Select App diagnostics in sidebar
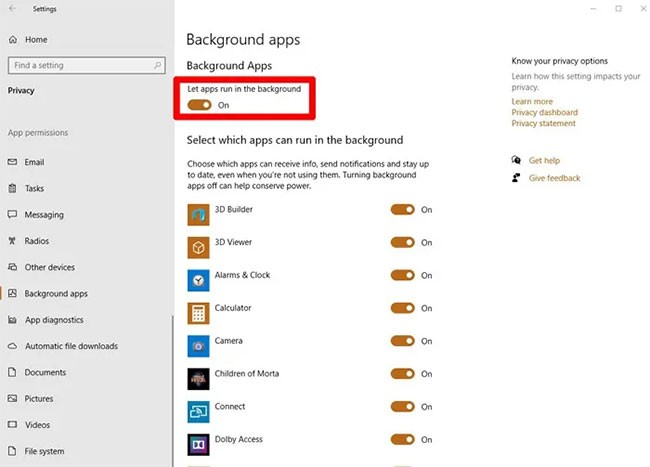 tap(54, 320)
